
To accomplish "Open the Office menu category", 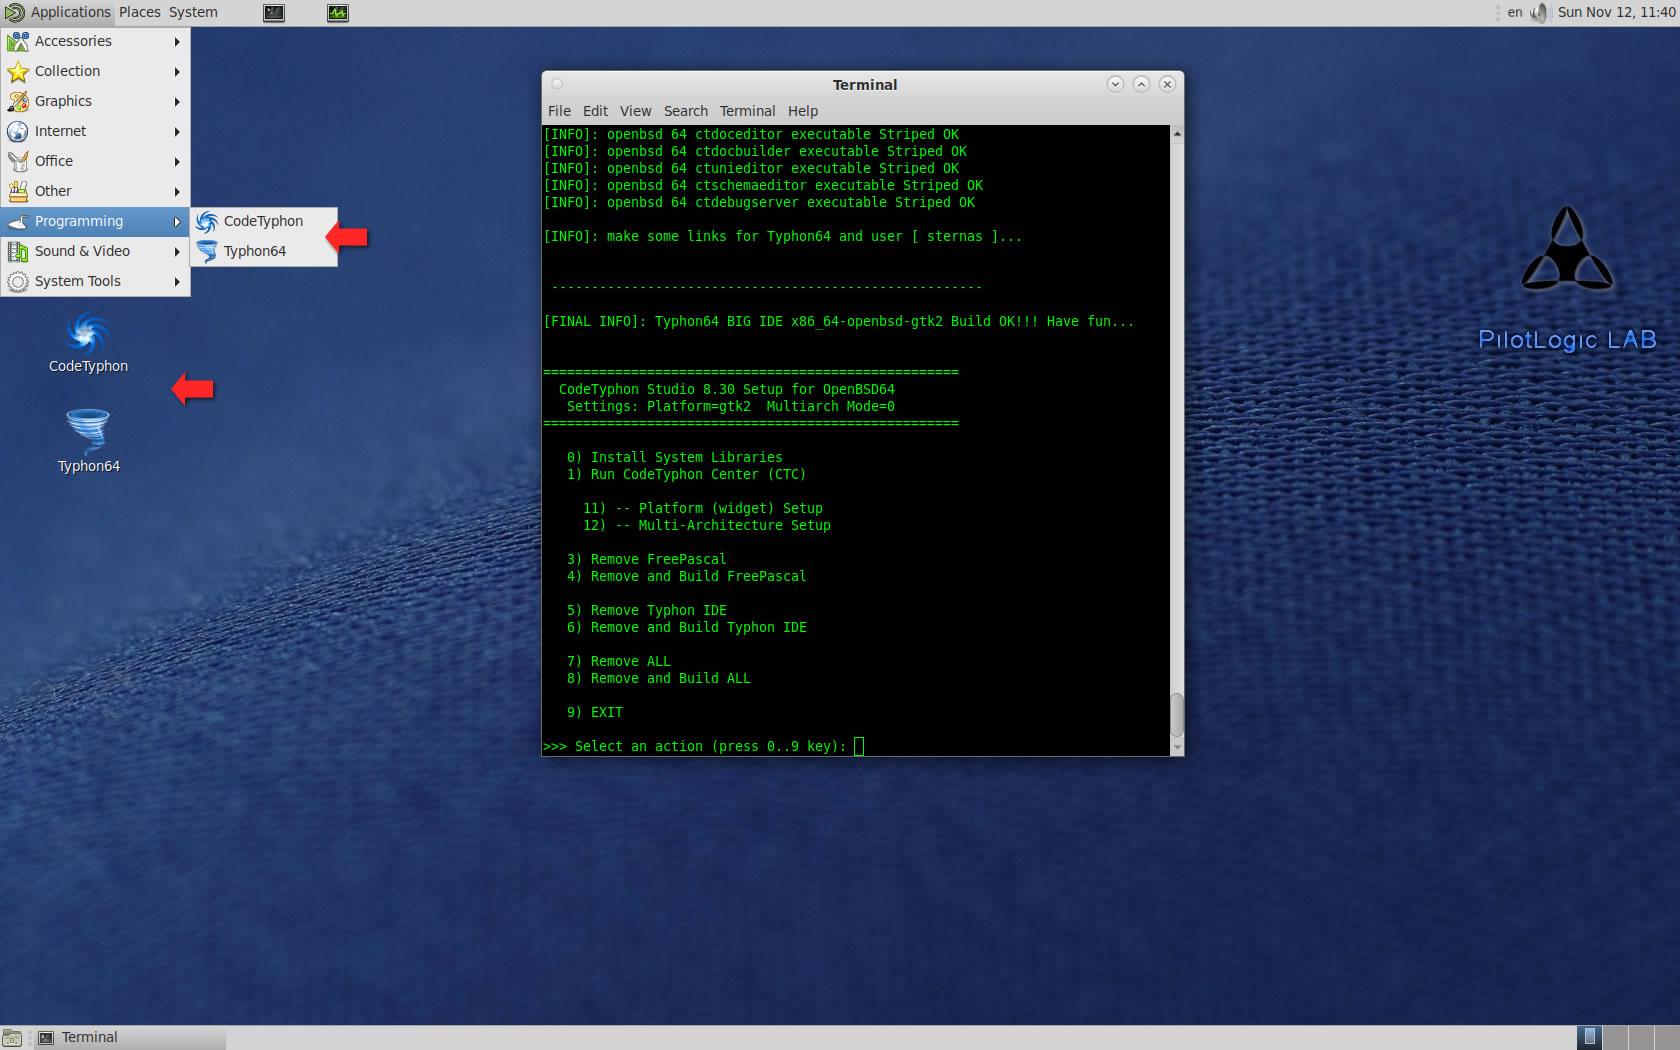I will pyautogui.click(x=95, y=161).
